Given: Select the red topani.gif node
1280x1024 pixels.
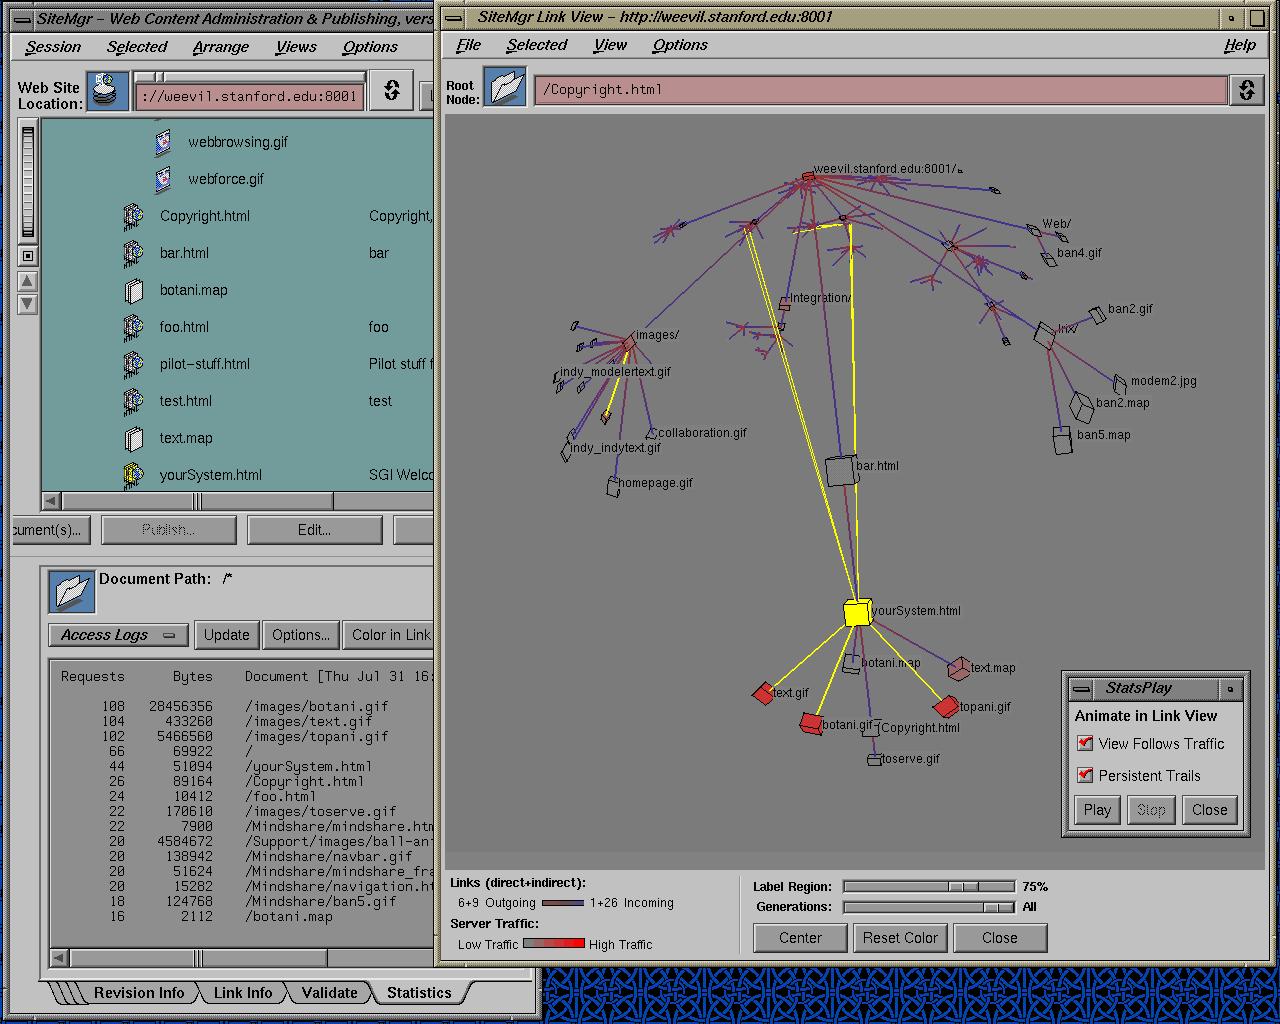Looking at the screenshot, I should pyautogui.click(x=945, y=707).
